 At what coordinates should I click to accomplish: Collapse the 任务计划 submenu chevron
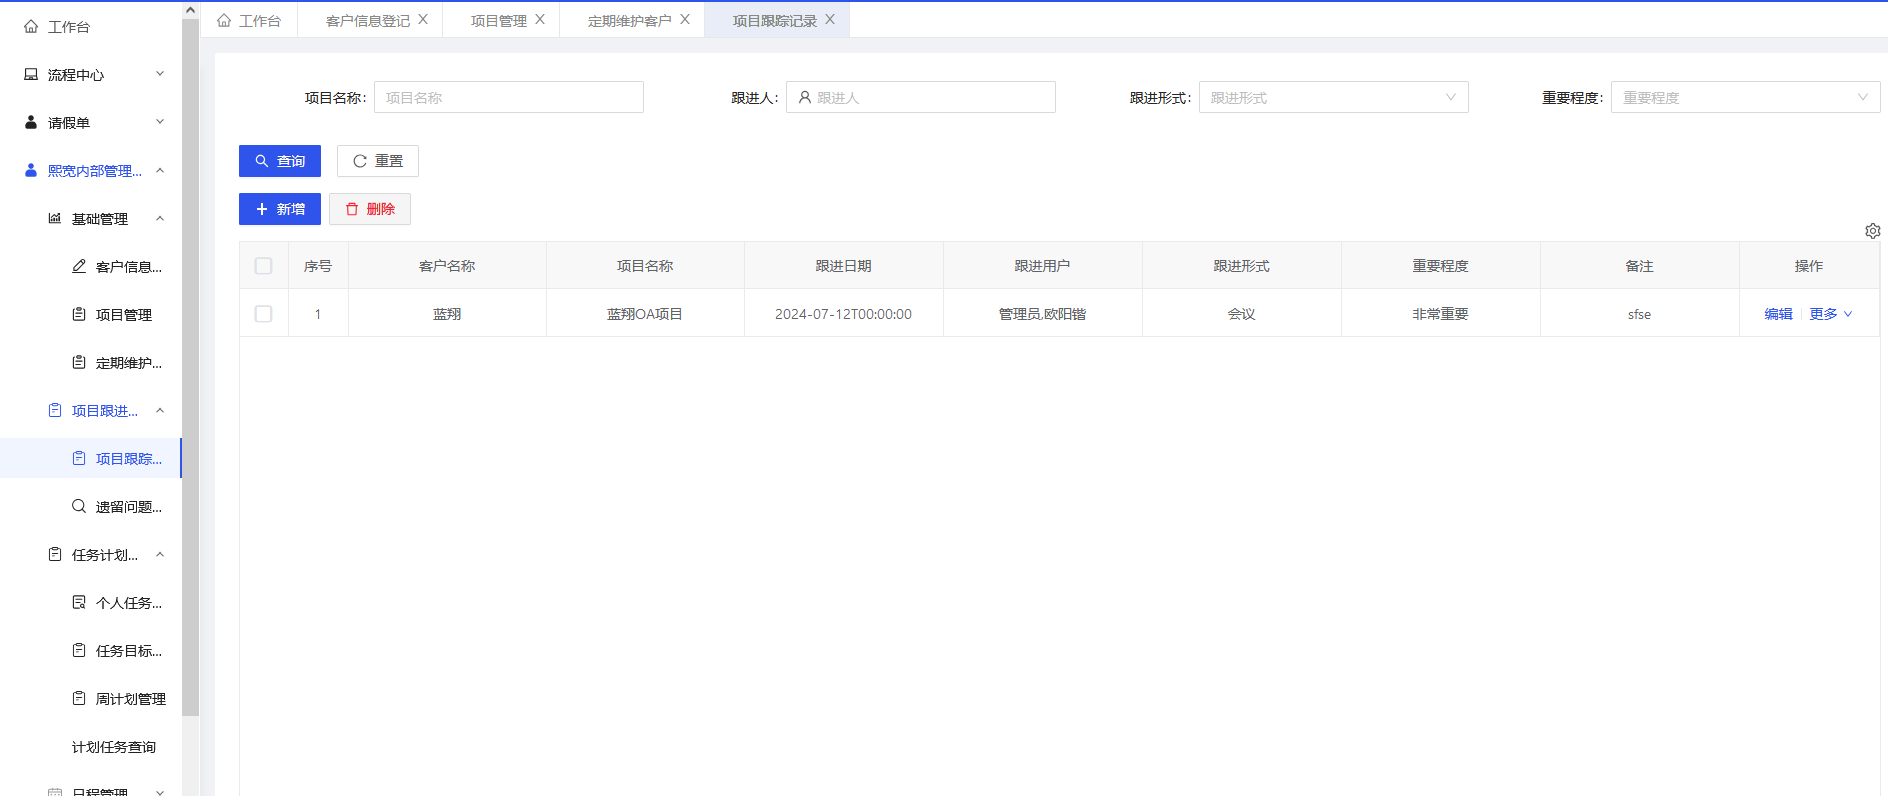click(x=160, y=554)
